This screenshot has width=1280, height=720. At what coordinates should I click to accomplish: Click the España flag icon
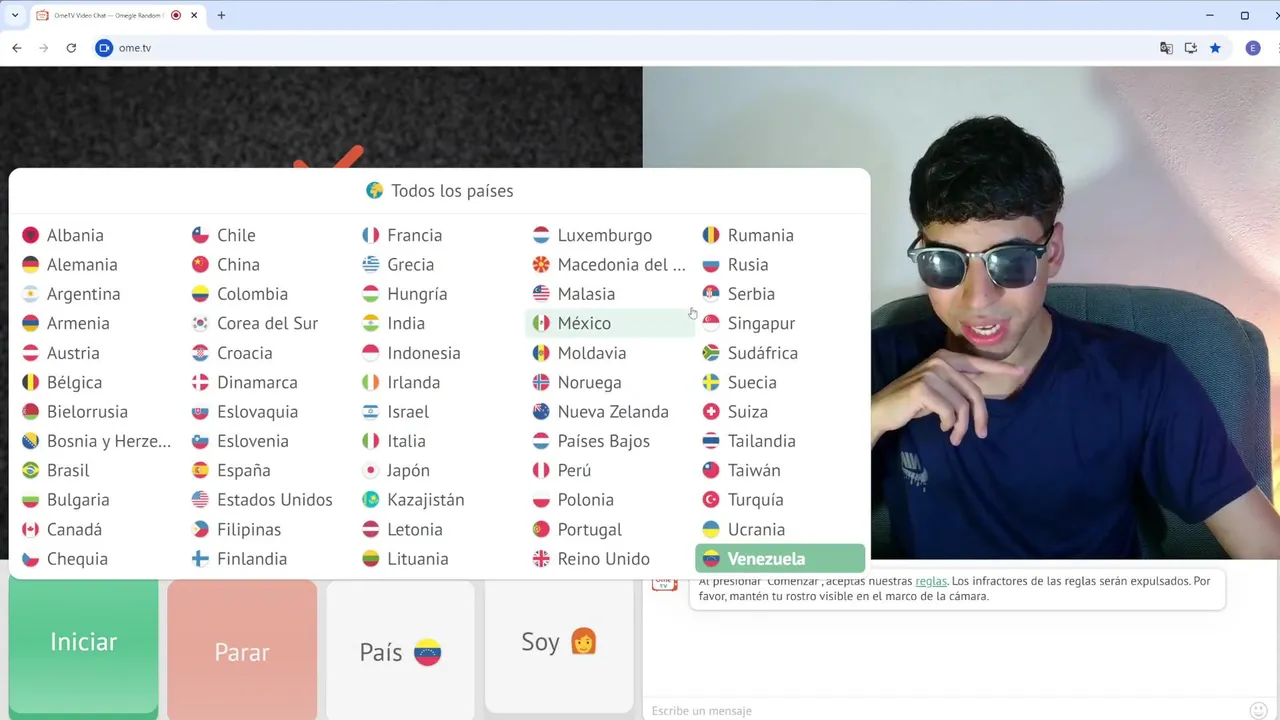200,470
